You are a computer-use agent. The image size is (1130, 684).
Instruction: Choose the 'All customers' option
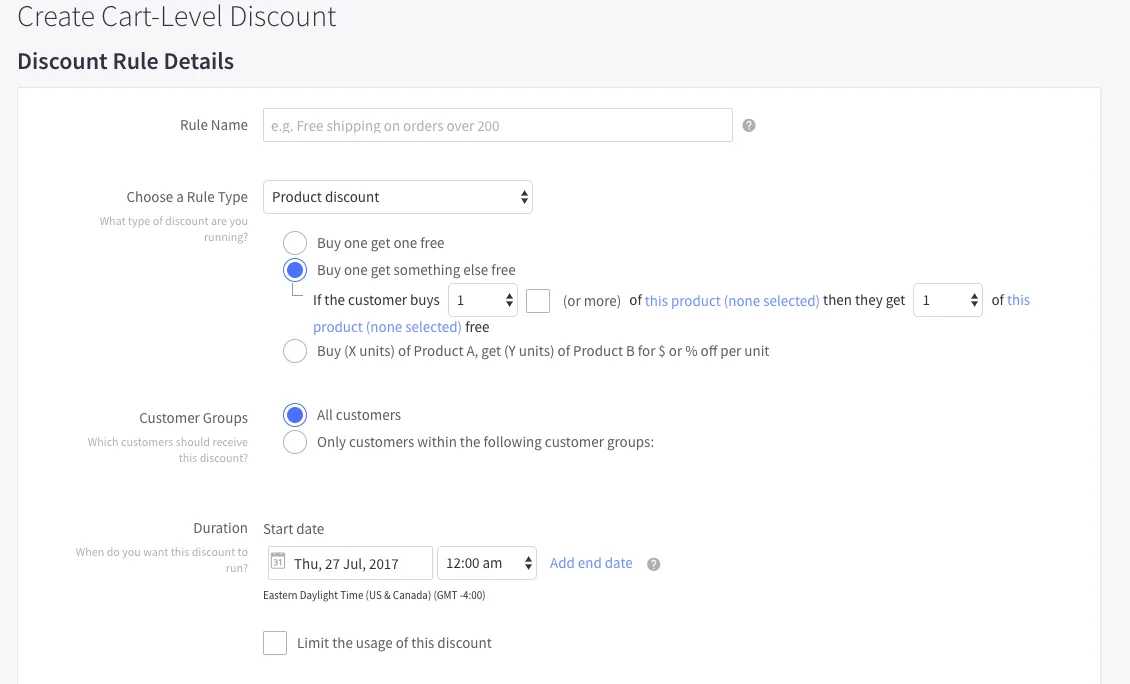pyautogui.click(x=295, y=415)
